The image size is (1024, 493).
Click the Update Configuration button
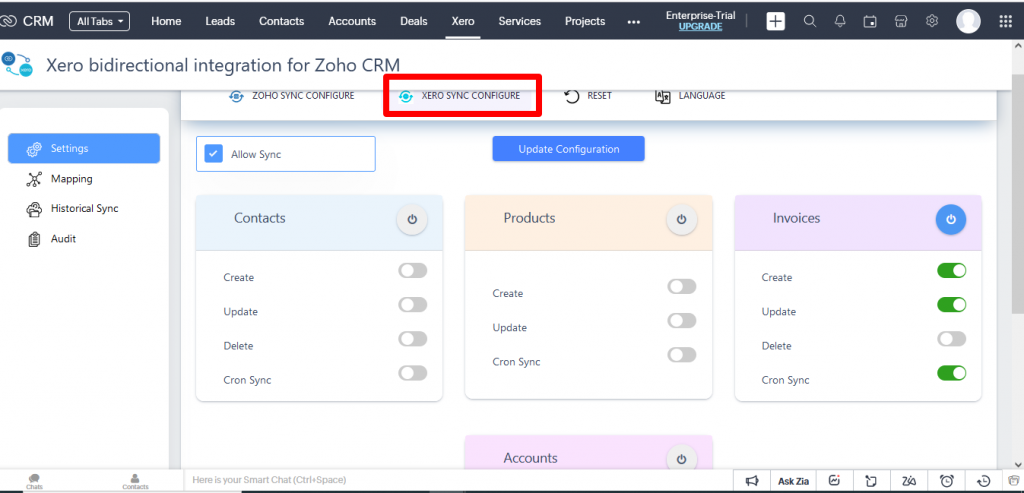(568, 149)
